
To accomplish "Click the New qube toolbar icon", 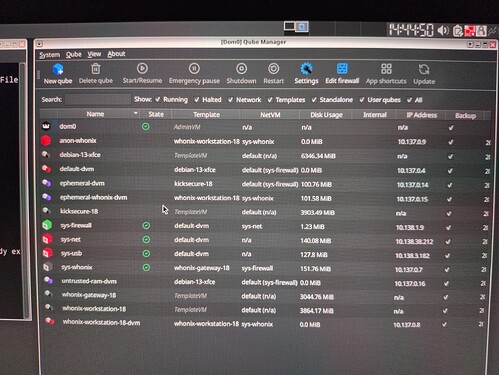I will click(x=58, y=69).
